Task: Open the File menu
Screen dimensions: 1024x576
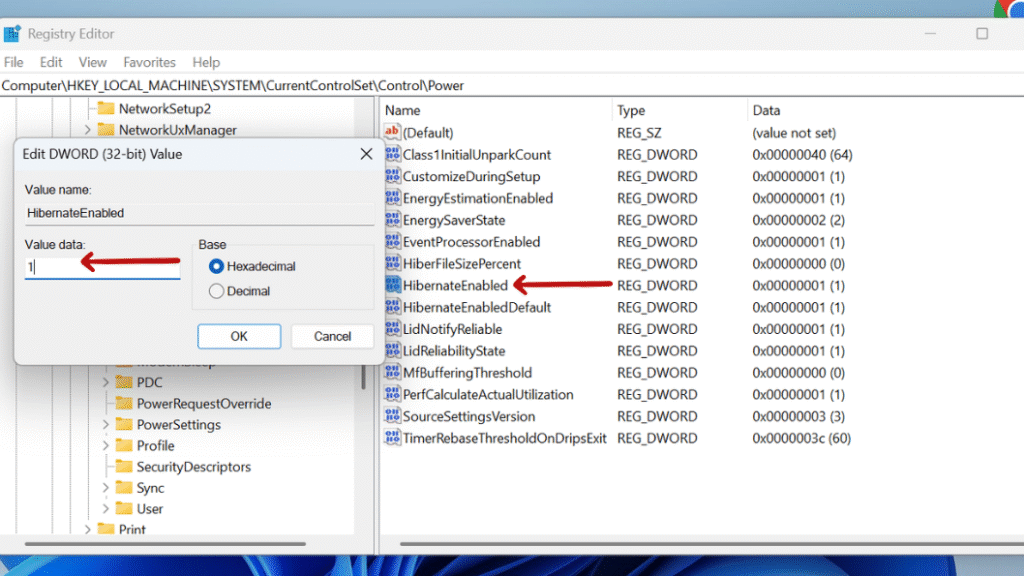Action: click(13, 62)
